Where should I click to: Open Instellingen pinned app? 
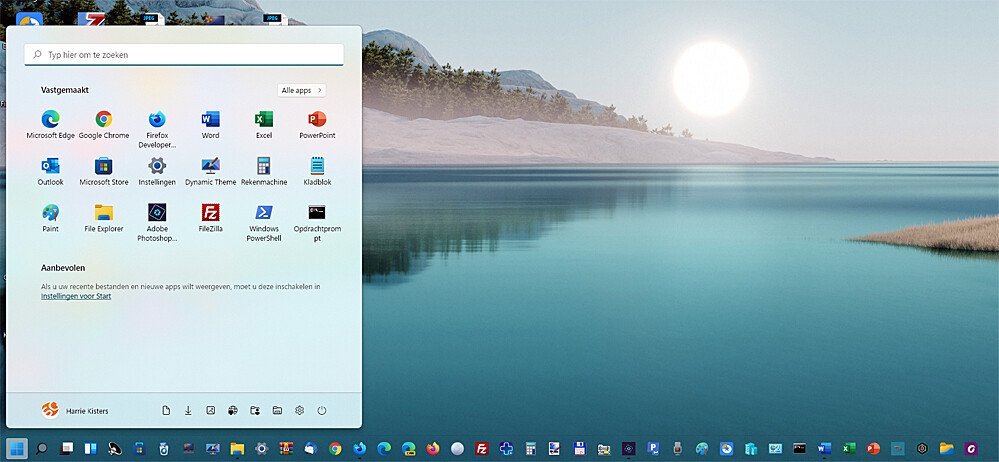[157, 171]
